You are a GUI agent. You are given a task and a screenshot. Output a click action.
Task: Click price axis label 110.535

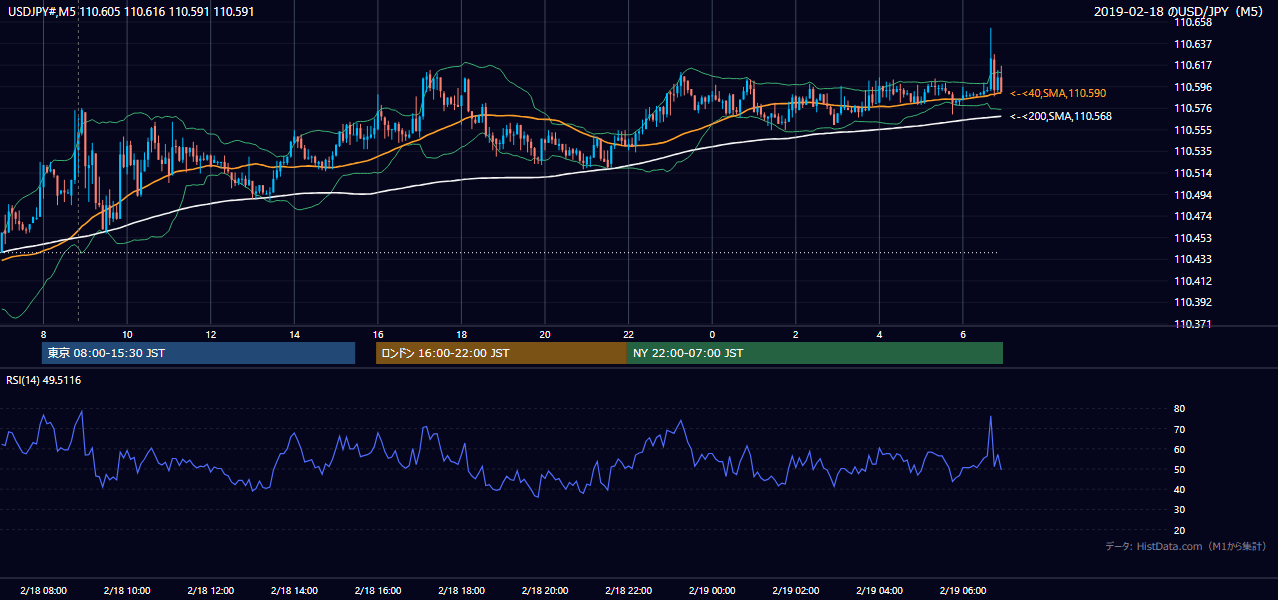(x=1192, y=151)
